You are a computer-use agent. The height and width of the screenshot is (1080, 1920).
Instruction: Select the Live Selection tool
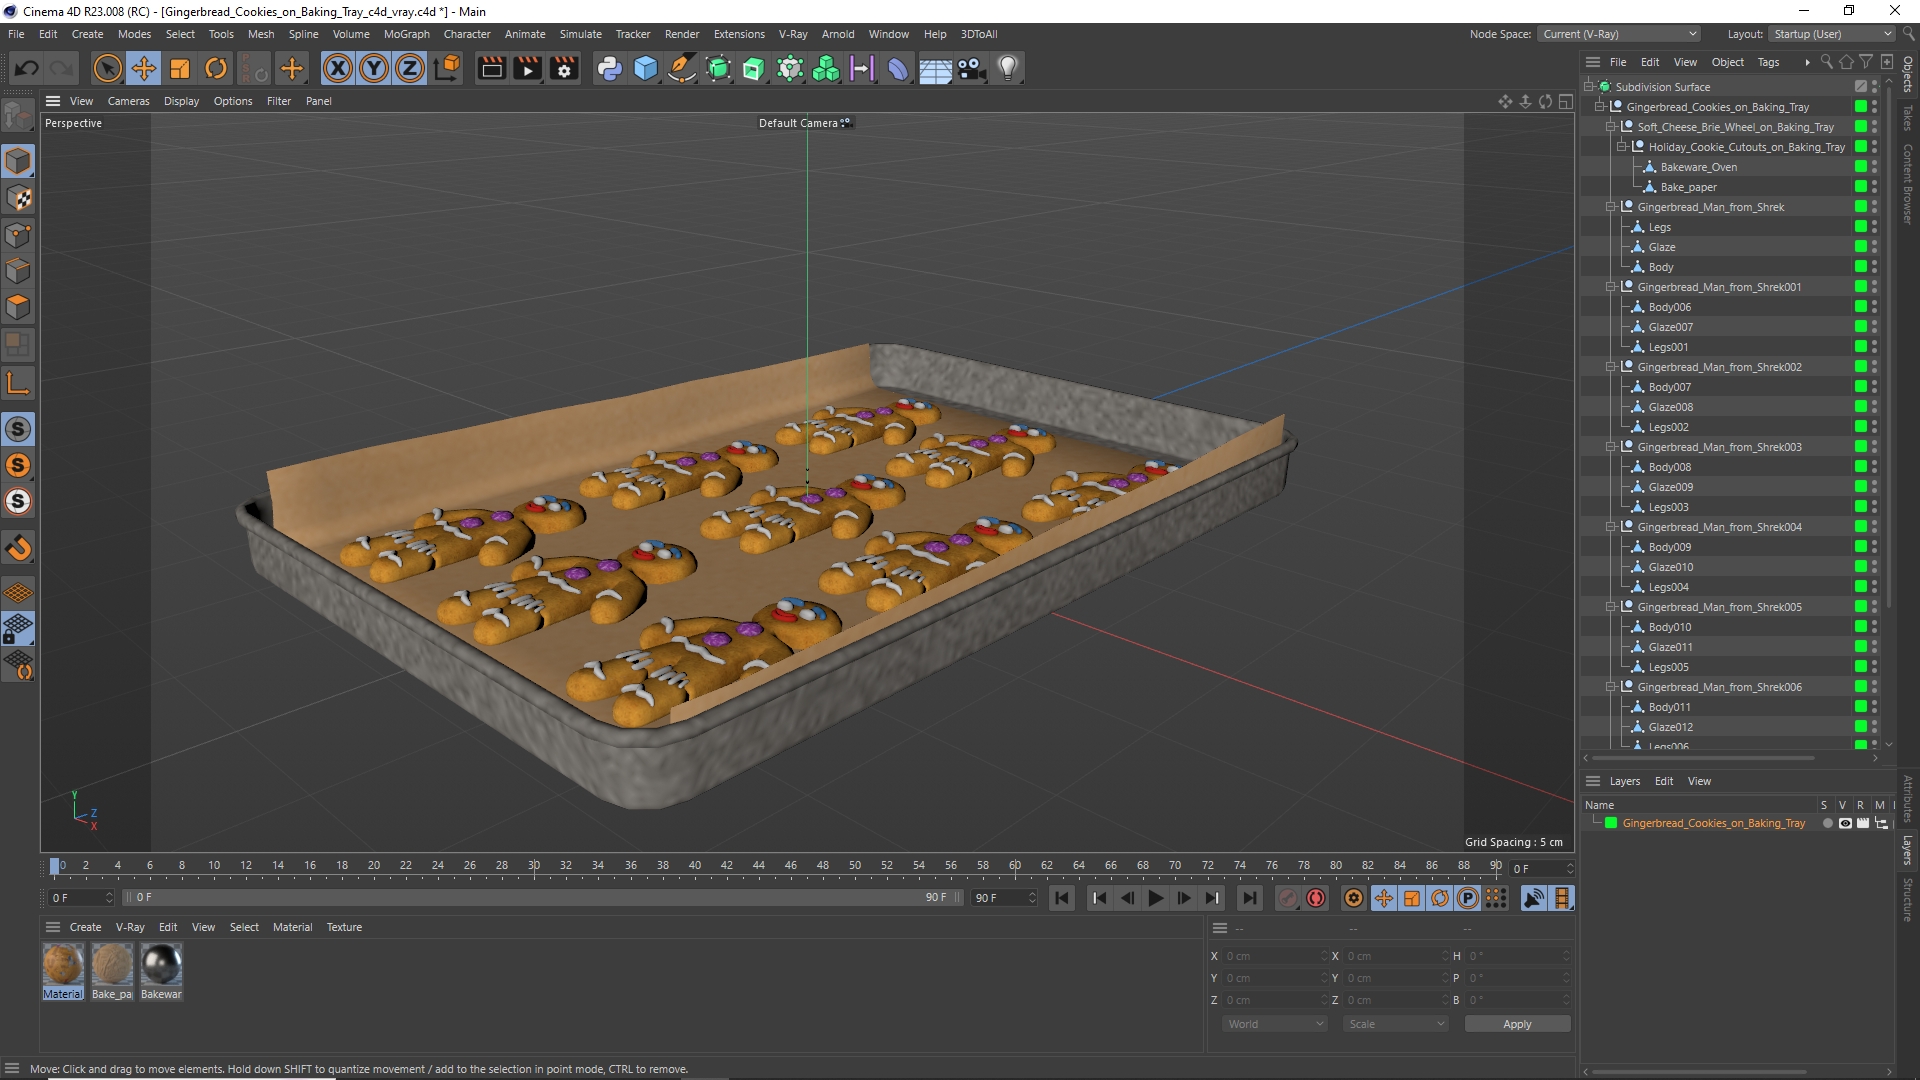pos(107,68)
